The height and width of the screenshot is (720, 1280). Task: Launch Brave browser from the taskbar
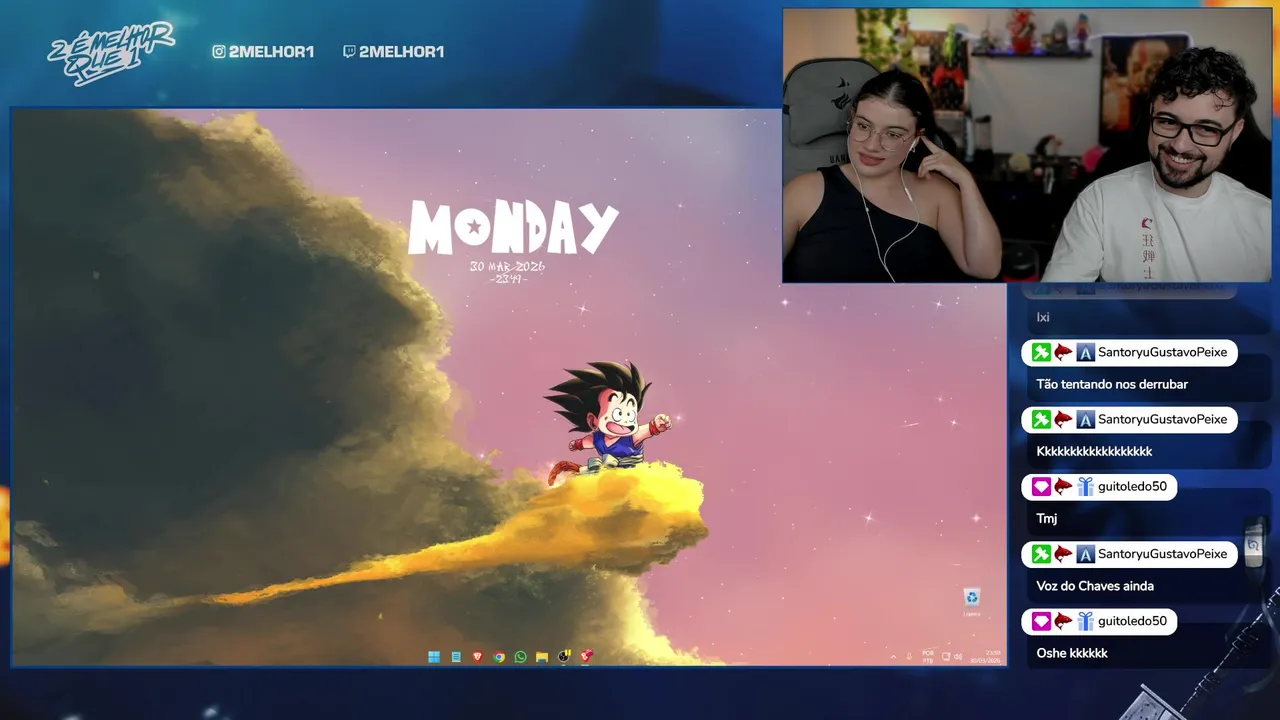477,657
